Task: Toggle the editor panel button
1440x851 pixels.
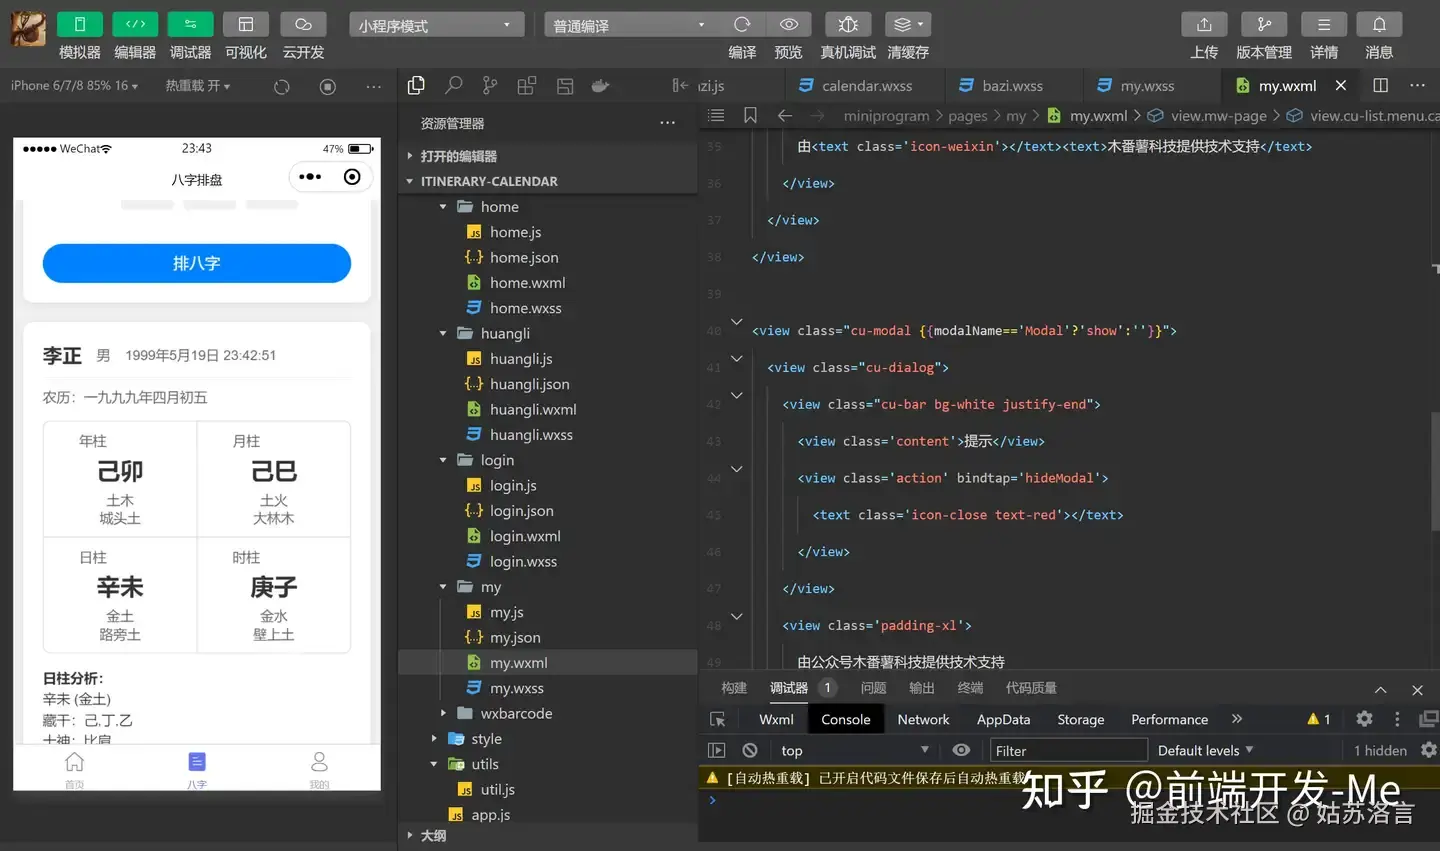Action: [x=135, y=24]
